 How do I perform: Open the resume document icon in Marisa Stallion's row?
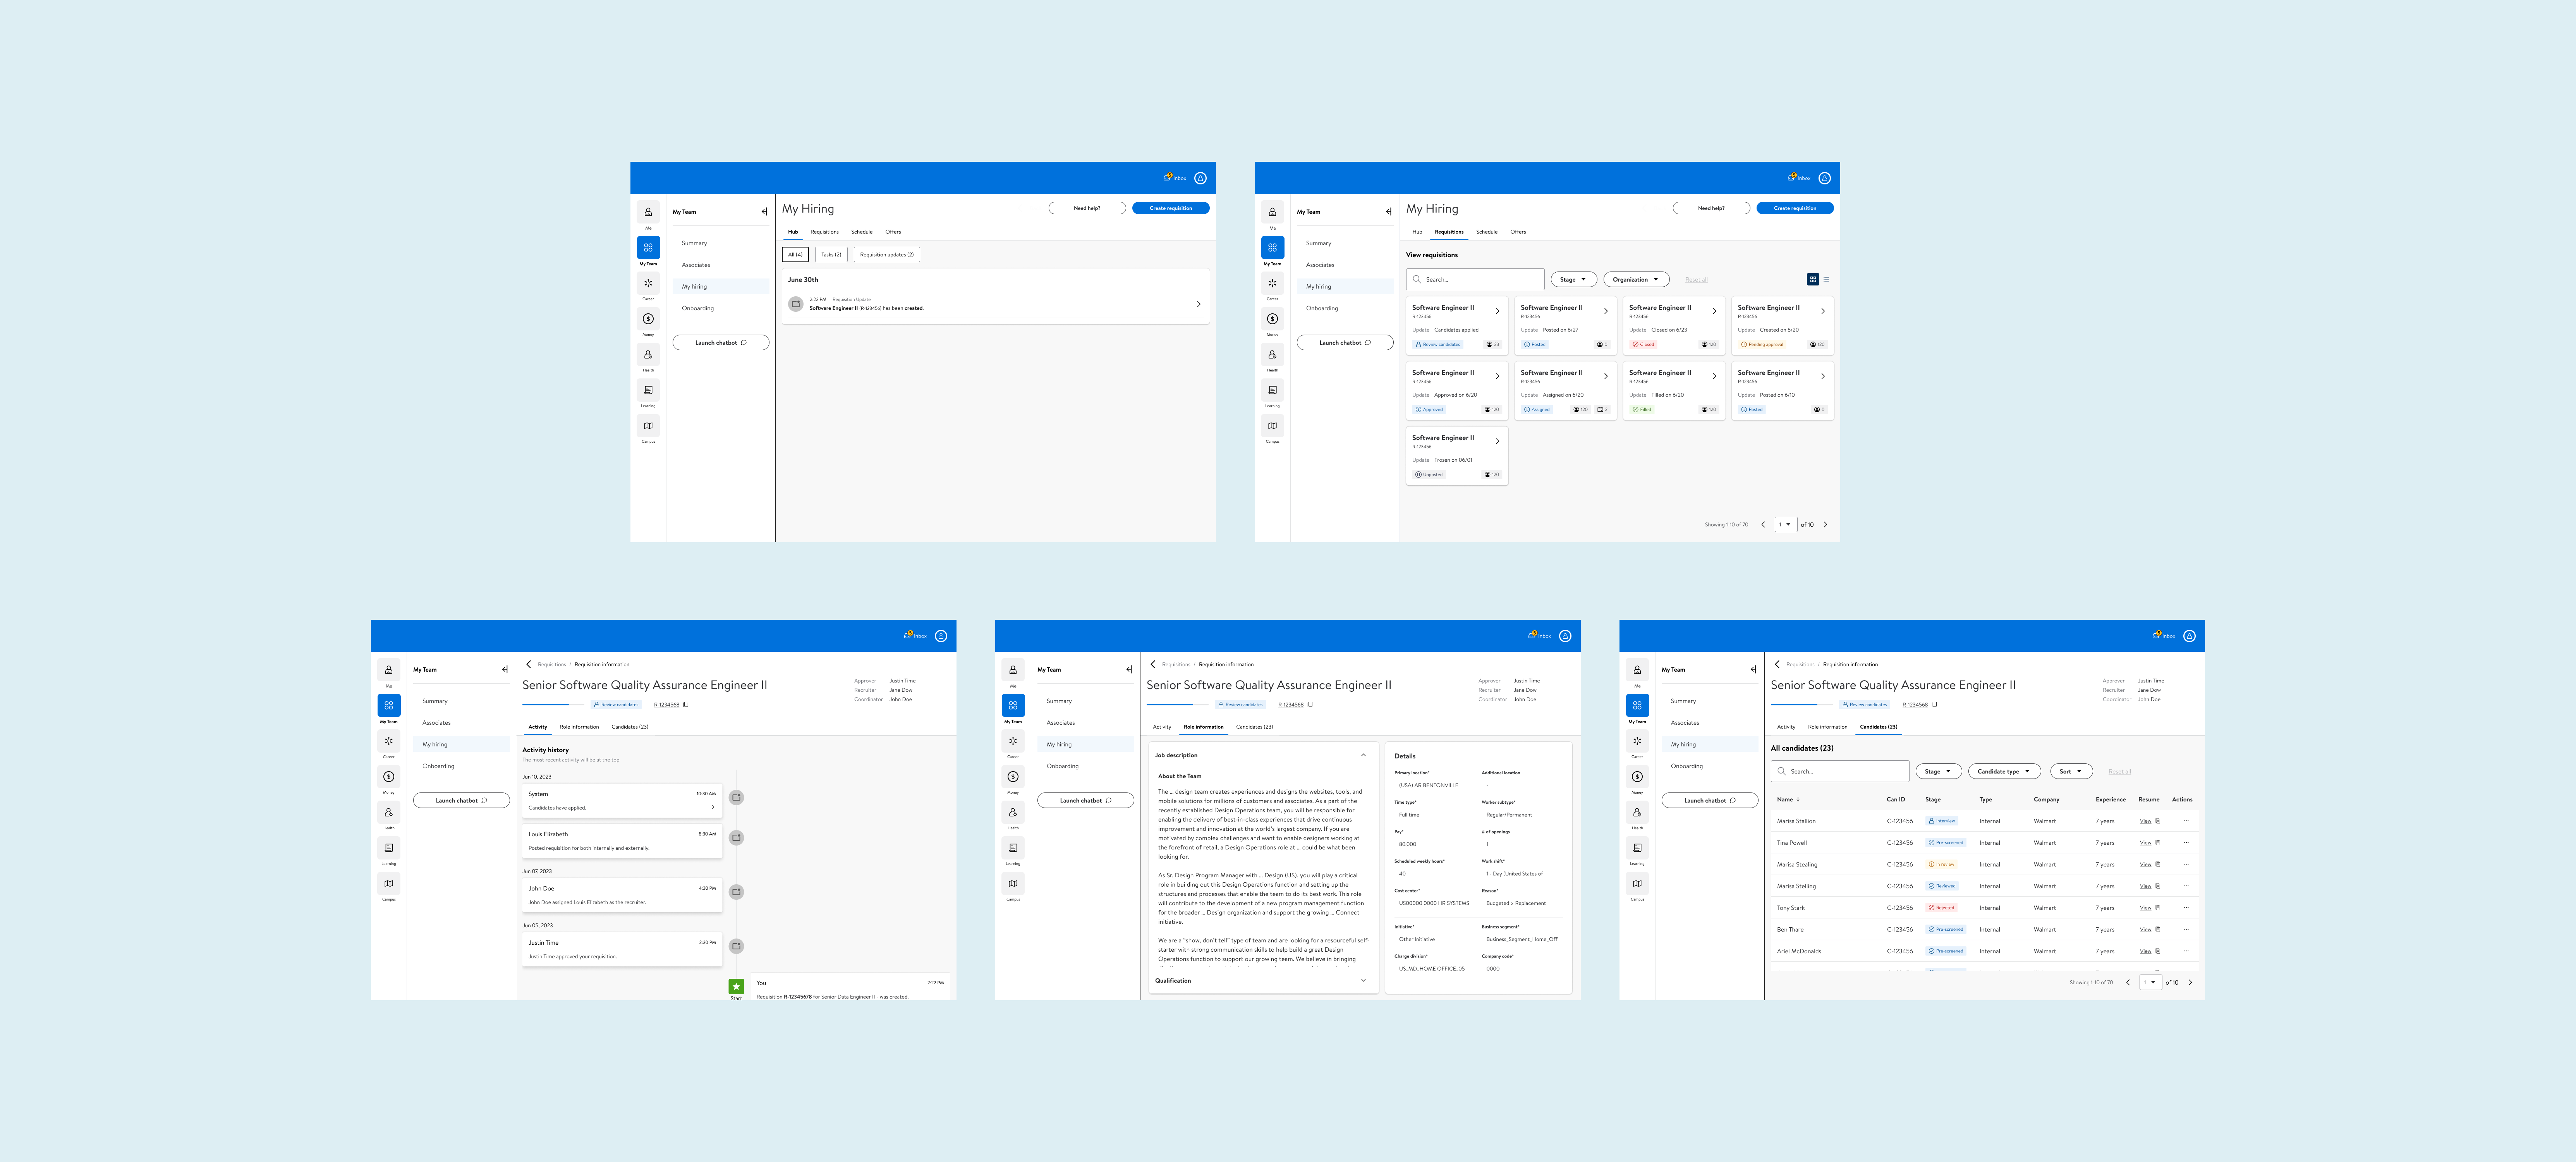(2158, 821)
